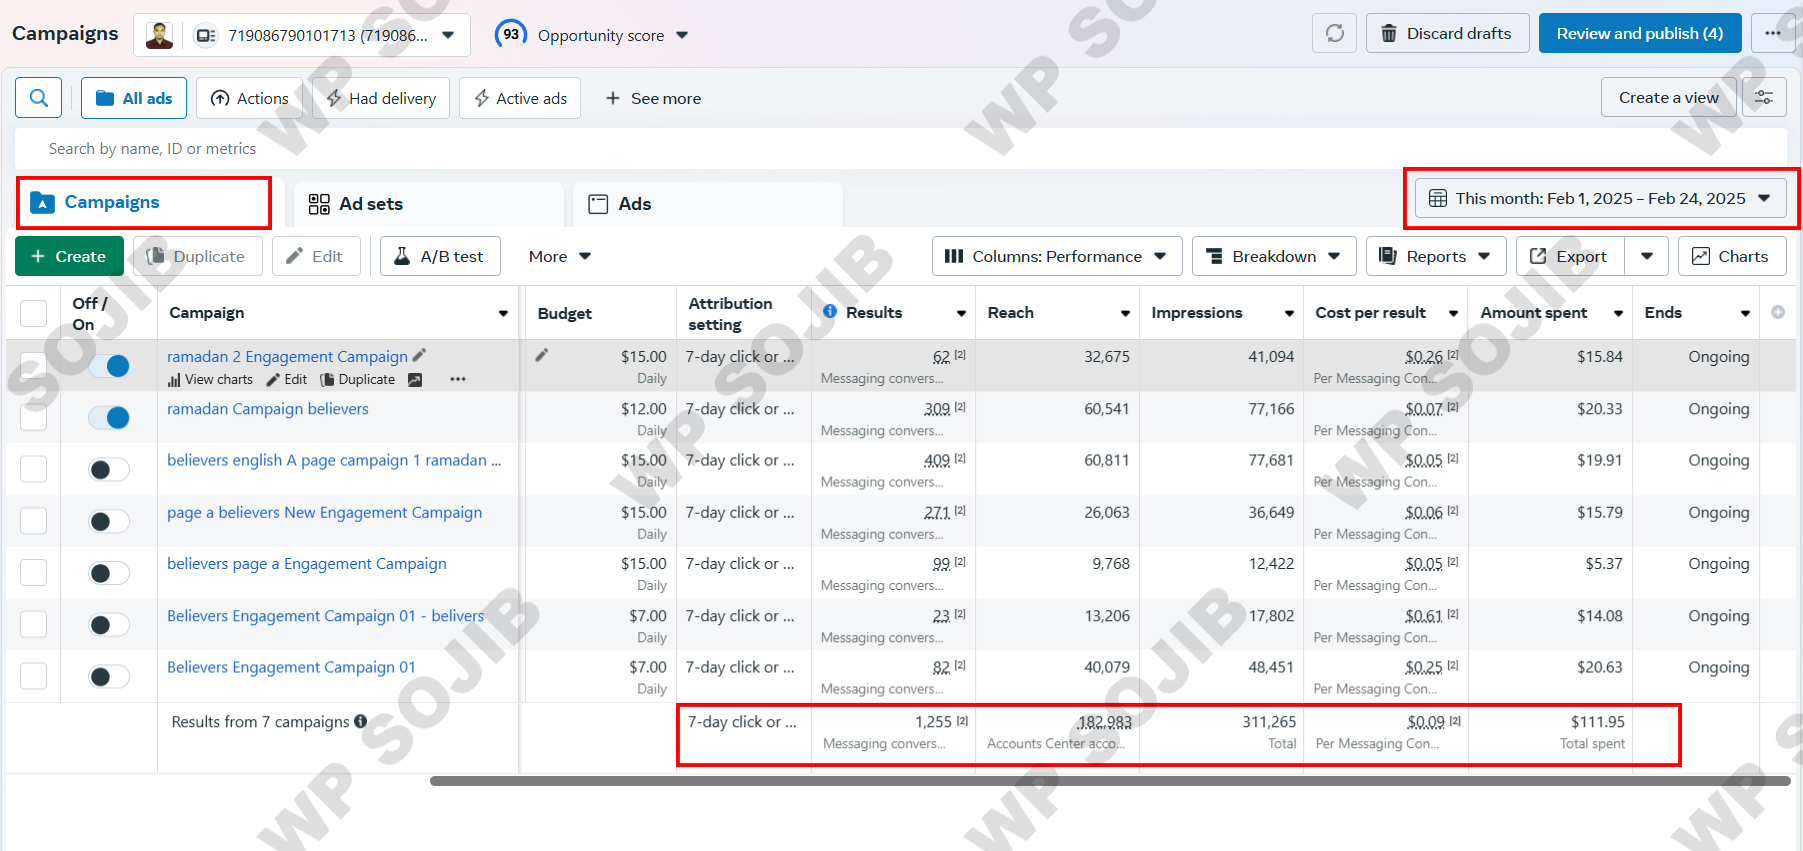This screenshot has width=1803, height=851.
Task: Tick the select-all checkbox in the header
Action: tap(34, 313)
